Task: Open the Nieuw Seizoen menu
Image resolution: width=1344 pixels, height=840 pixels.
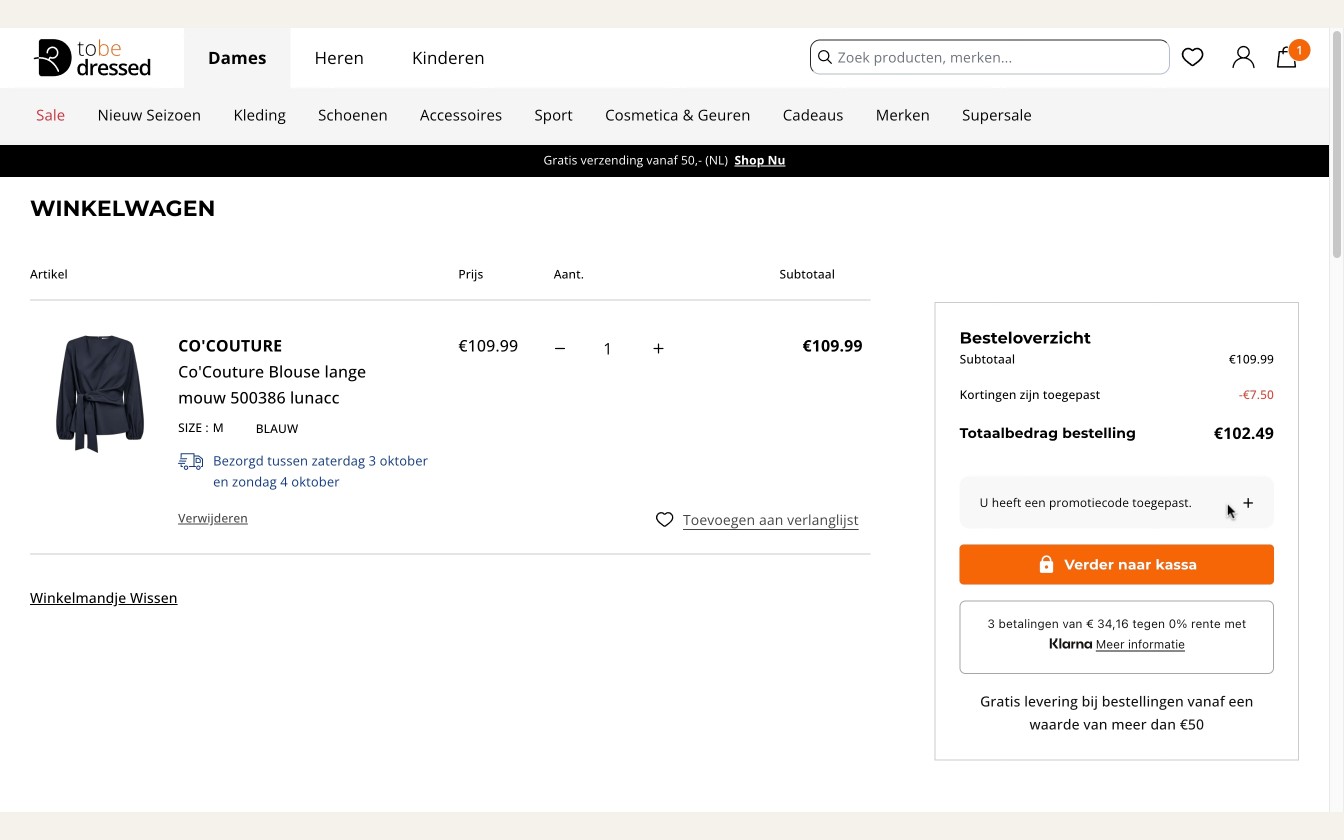Action: point(149,115)
